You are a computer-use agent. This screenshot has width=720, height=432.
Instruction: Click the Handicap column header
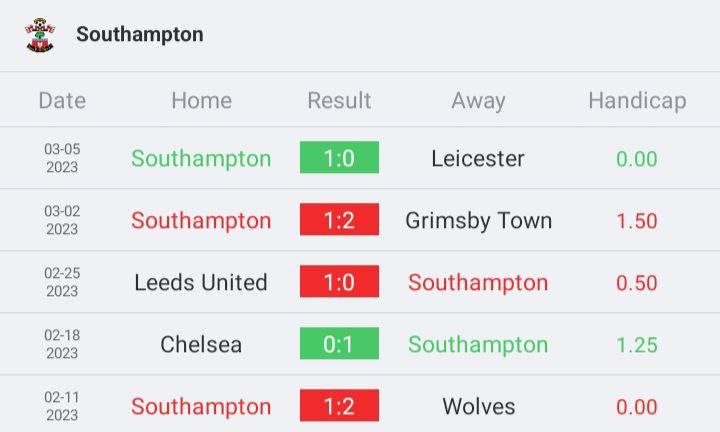[637, 101]
